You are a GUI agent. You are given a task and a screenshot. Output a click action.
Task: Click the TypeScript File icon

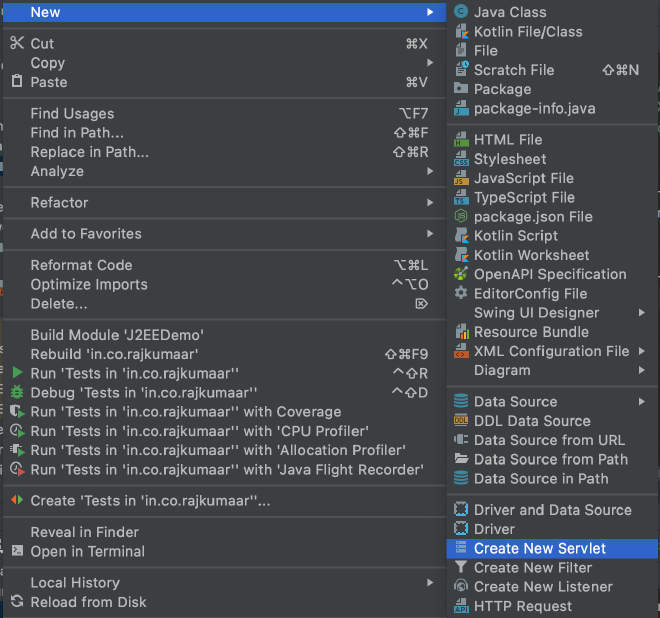click(461, 197)
